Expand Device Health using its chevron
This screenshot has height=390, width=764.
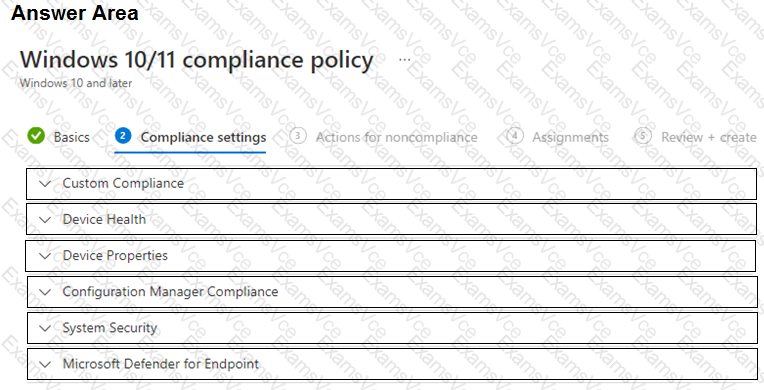[x=45, y=220]
